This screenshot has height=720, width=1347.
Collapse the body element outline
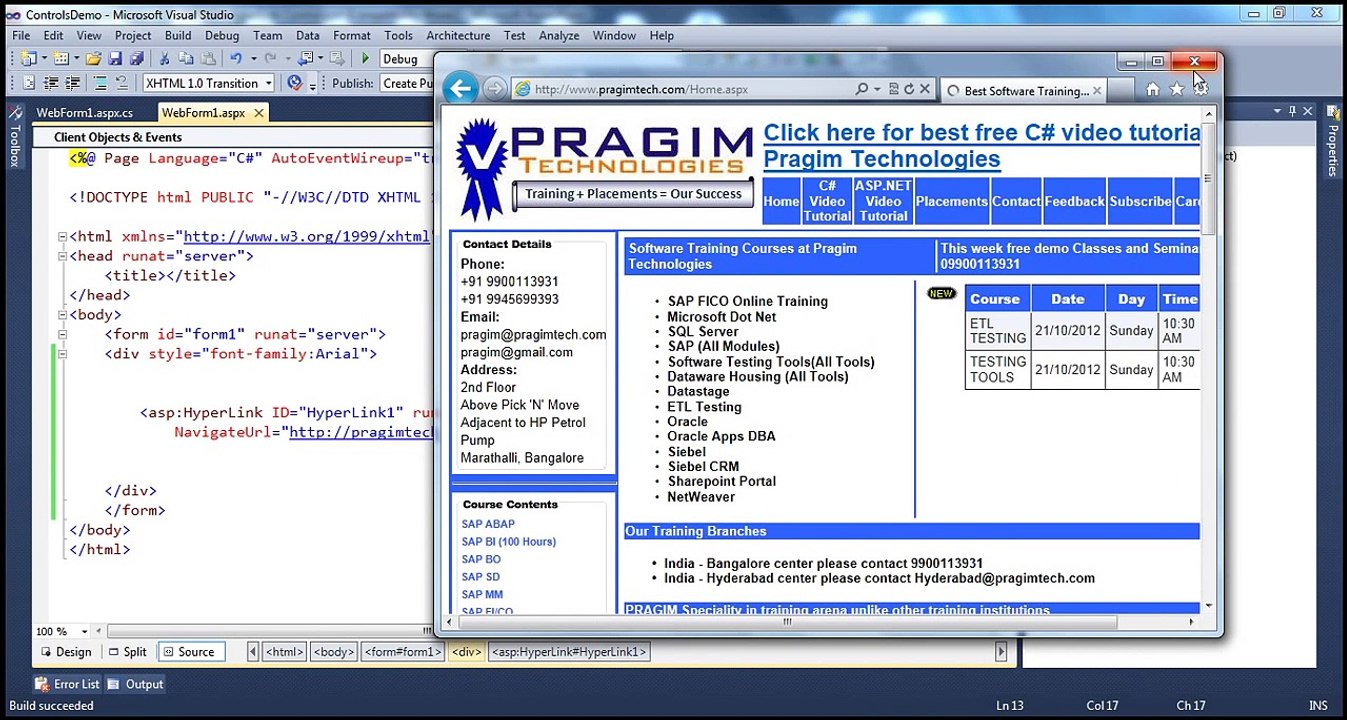pyautogui.click(x=62, y=315)
